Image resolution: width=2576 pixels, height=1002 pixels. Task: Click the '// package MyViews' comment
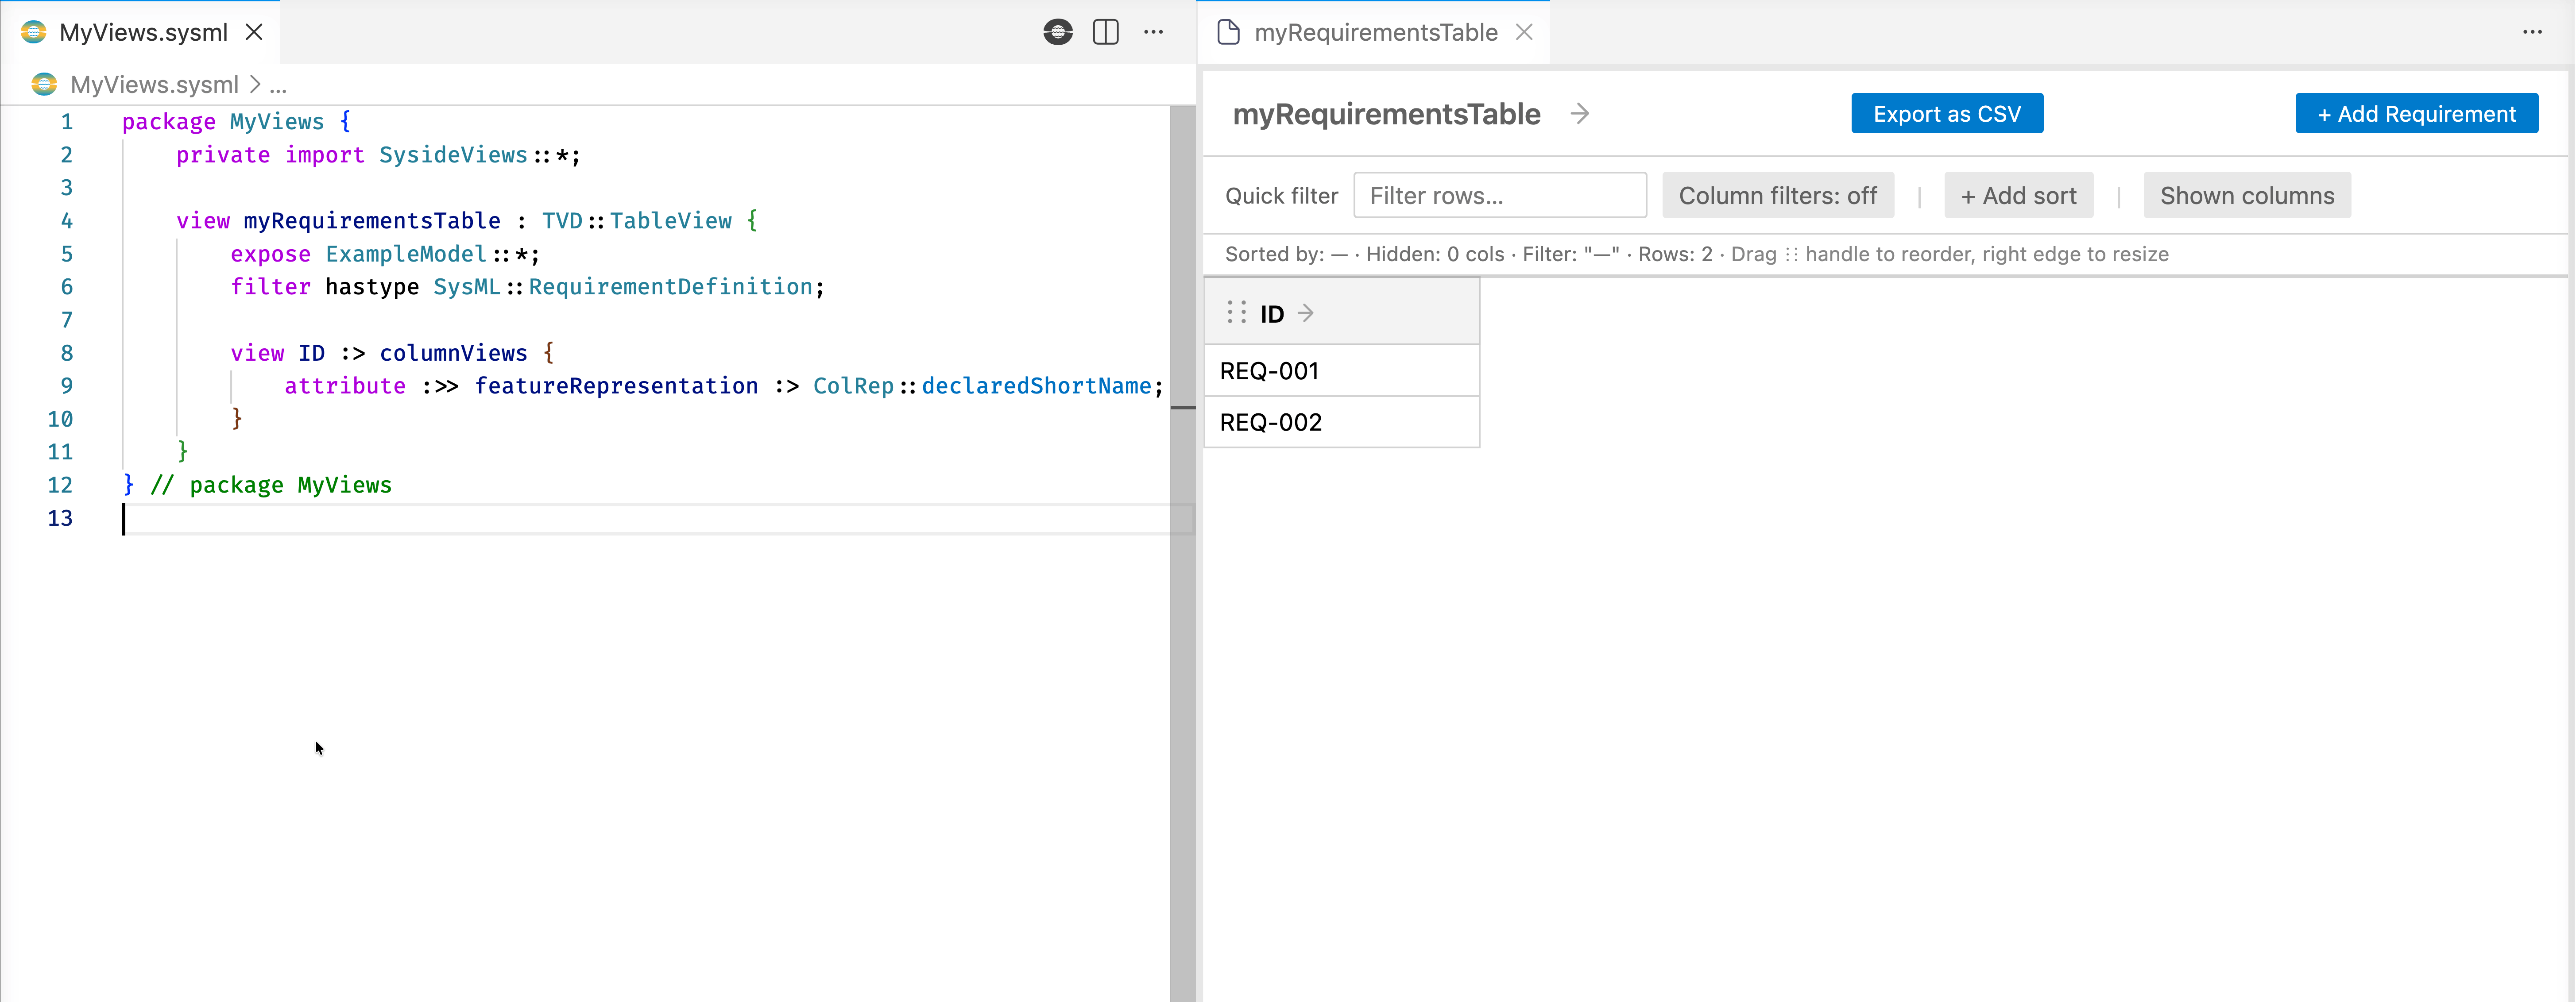(271, 485)
